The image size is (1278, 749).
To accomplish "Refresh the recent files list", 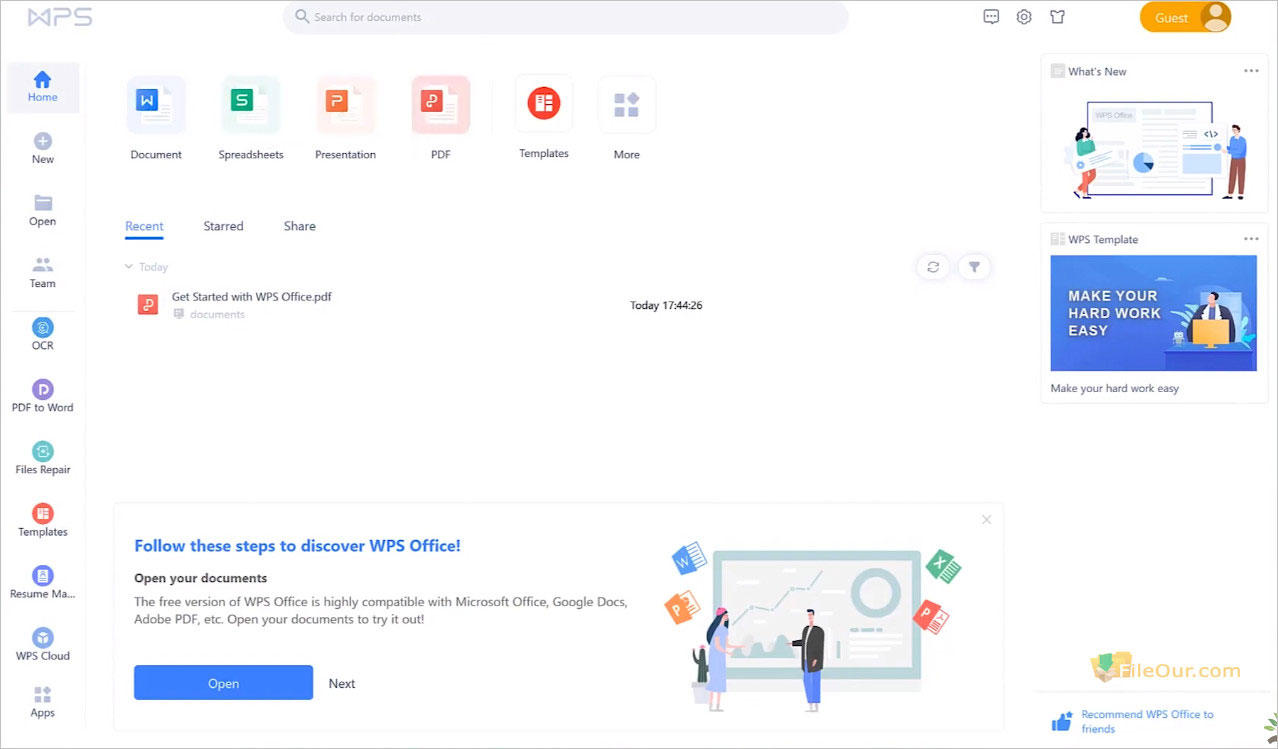I will pos(933,267).
